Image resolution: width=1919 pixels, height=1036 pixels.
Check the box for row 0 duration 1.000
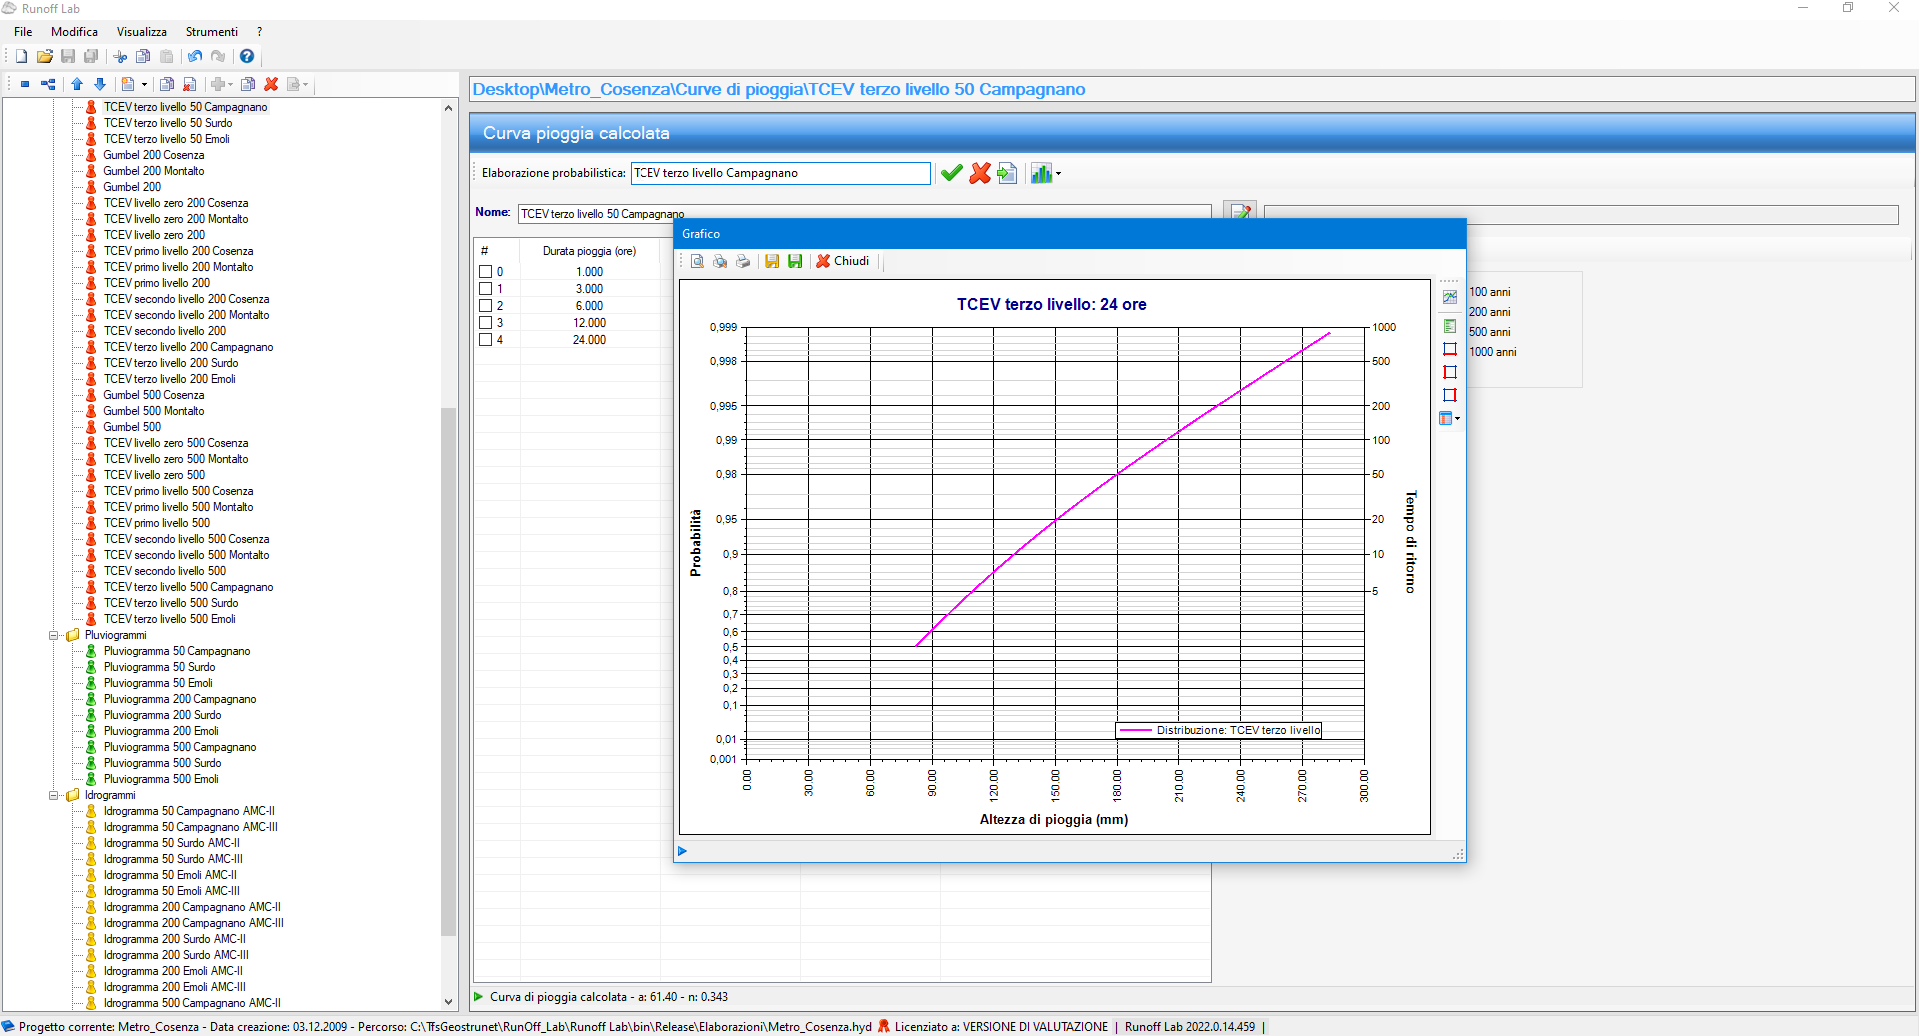(486, 272)
